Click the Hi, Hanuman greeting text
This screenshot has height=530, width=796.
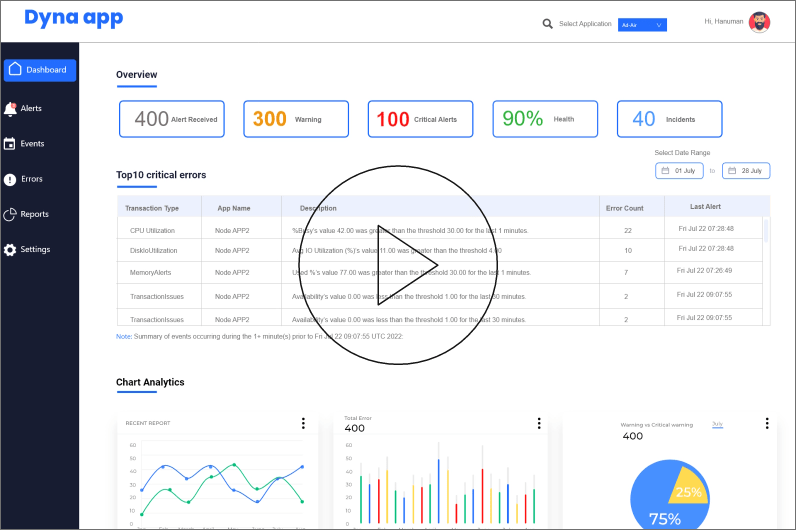pyautogui.click(x=723, y=21)
